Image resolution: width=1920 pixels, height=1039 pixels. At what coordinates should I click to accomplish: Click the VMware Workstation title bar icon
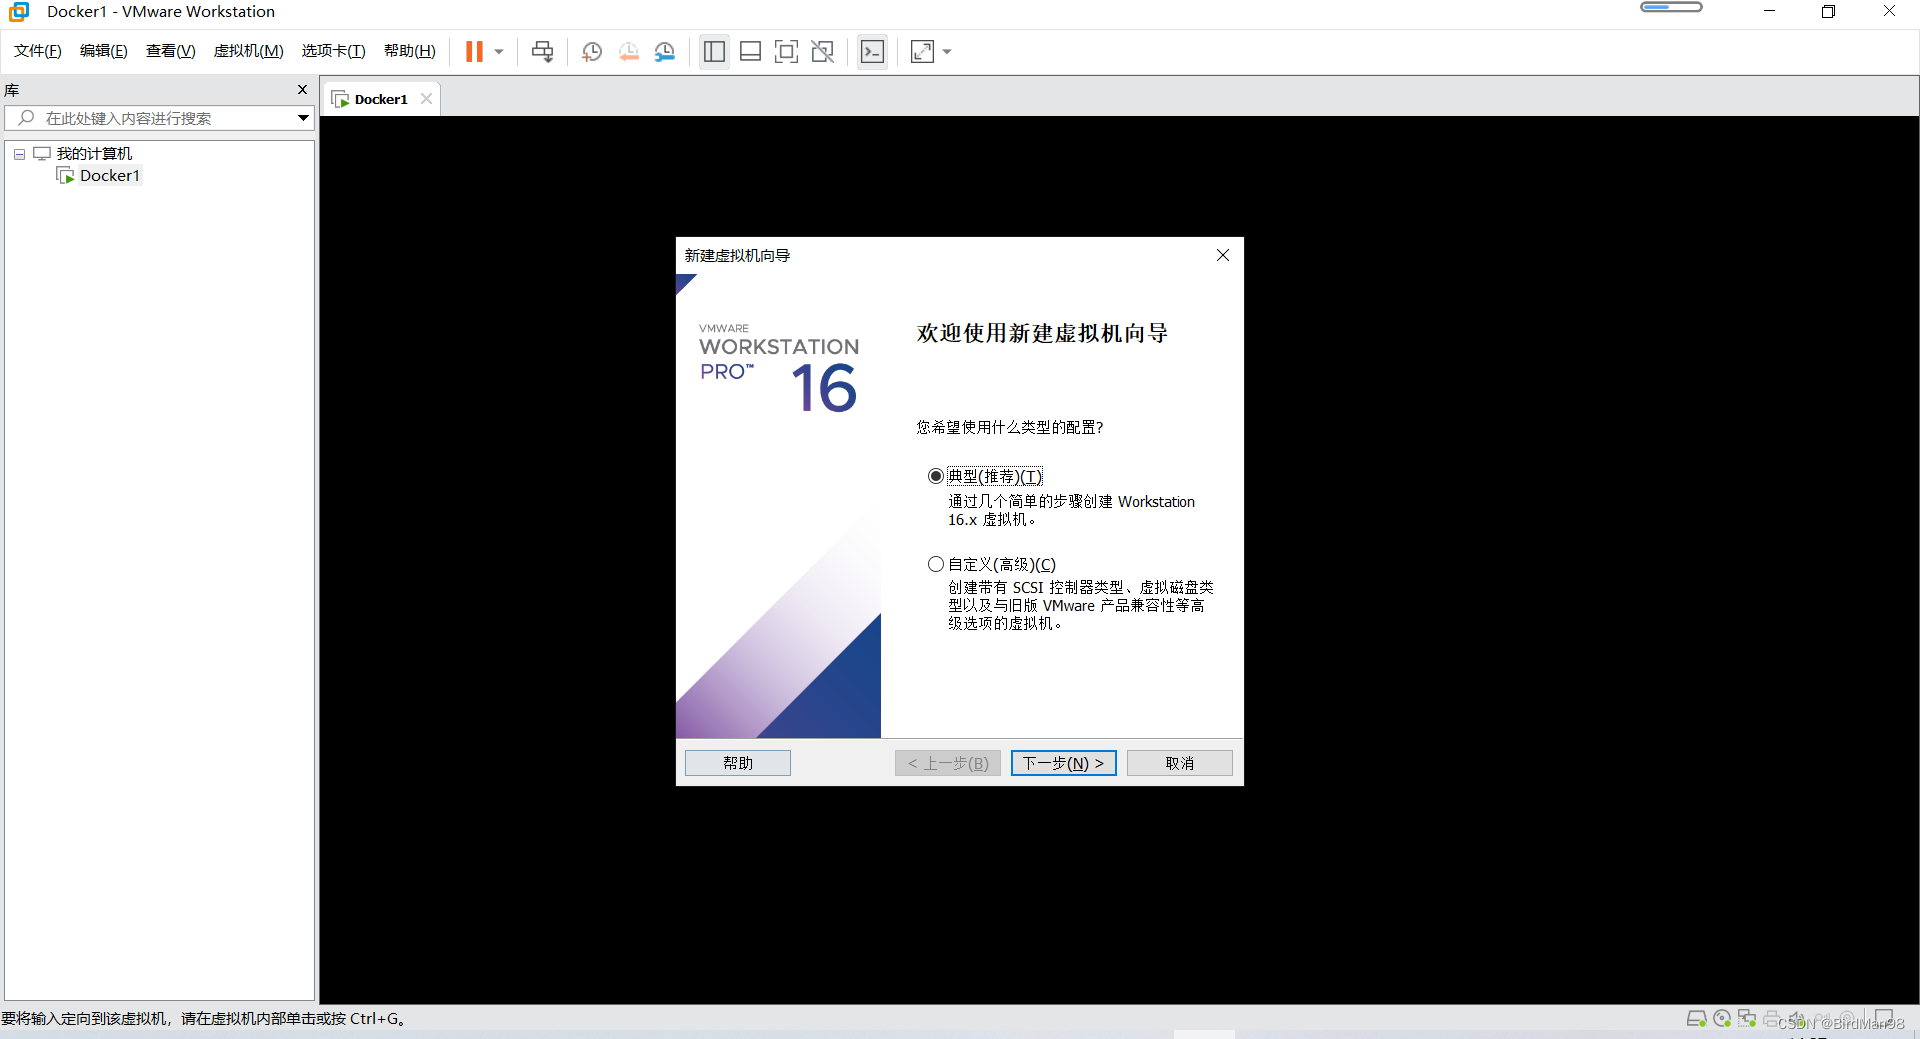[19, 12]
